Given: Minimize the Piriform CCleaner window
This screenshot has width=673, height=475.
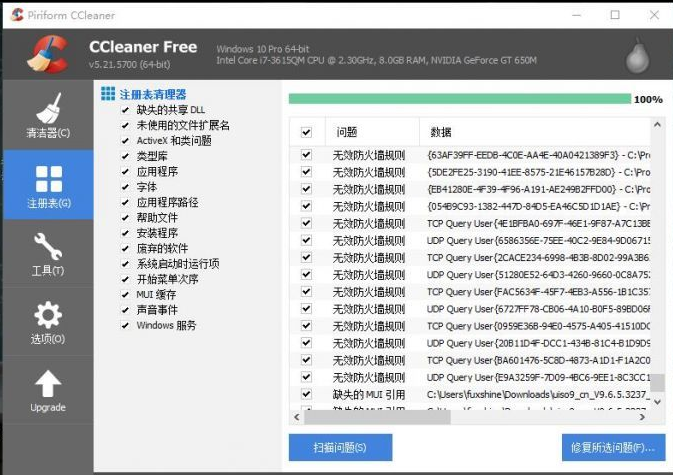Looking at the screenshot, I should point(576,15).
